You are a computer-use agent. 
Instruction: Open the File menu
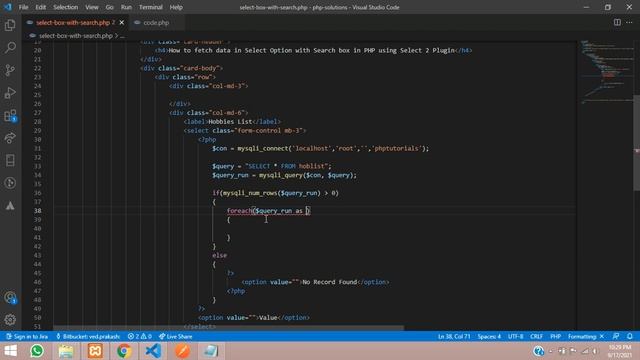(x=24, y=7)
